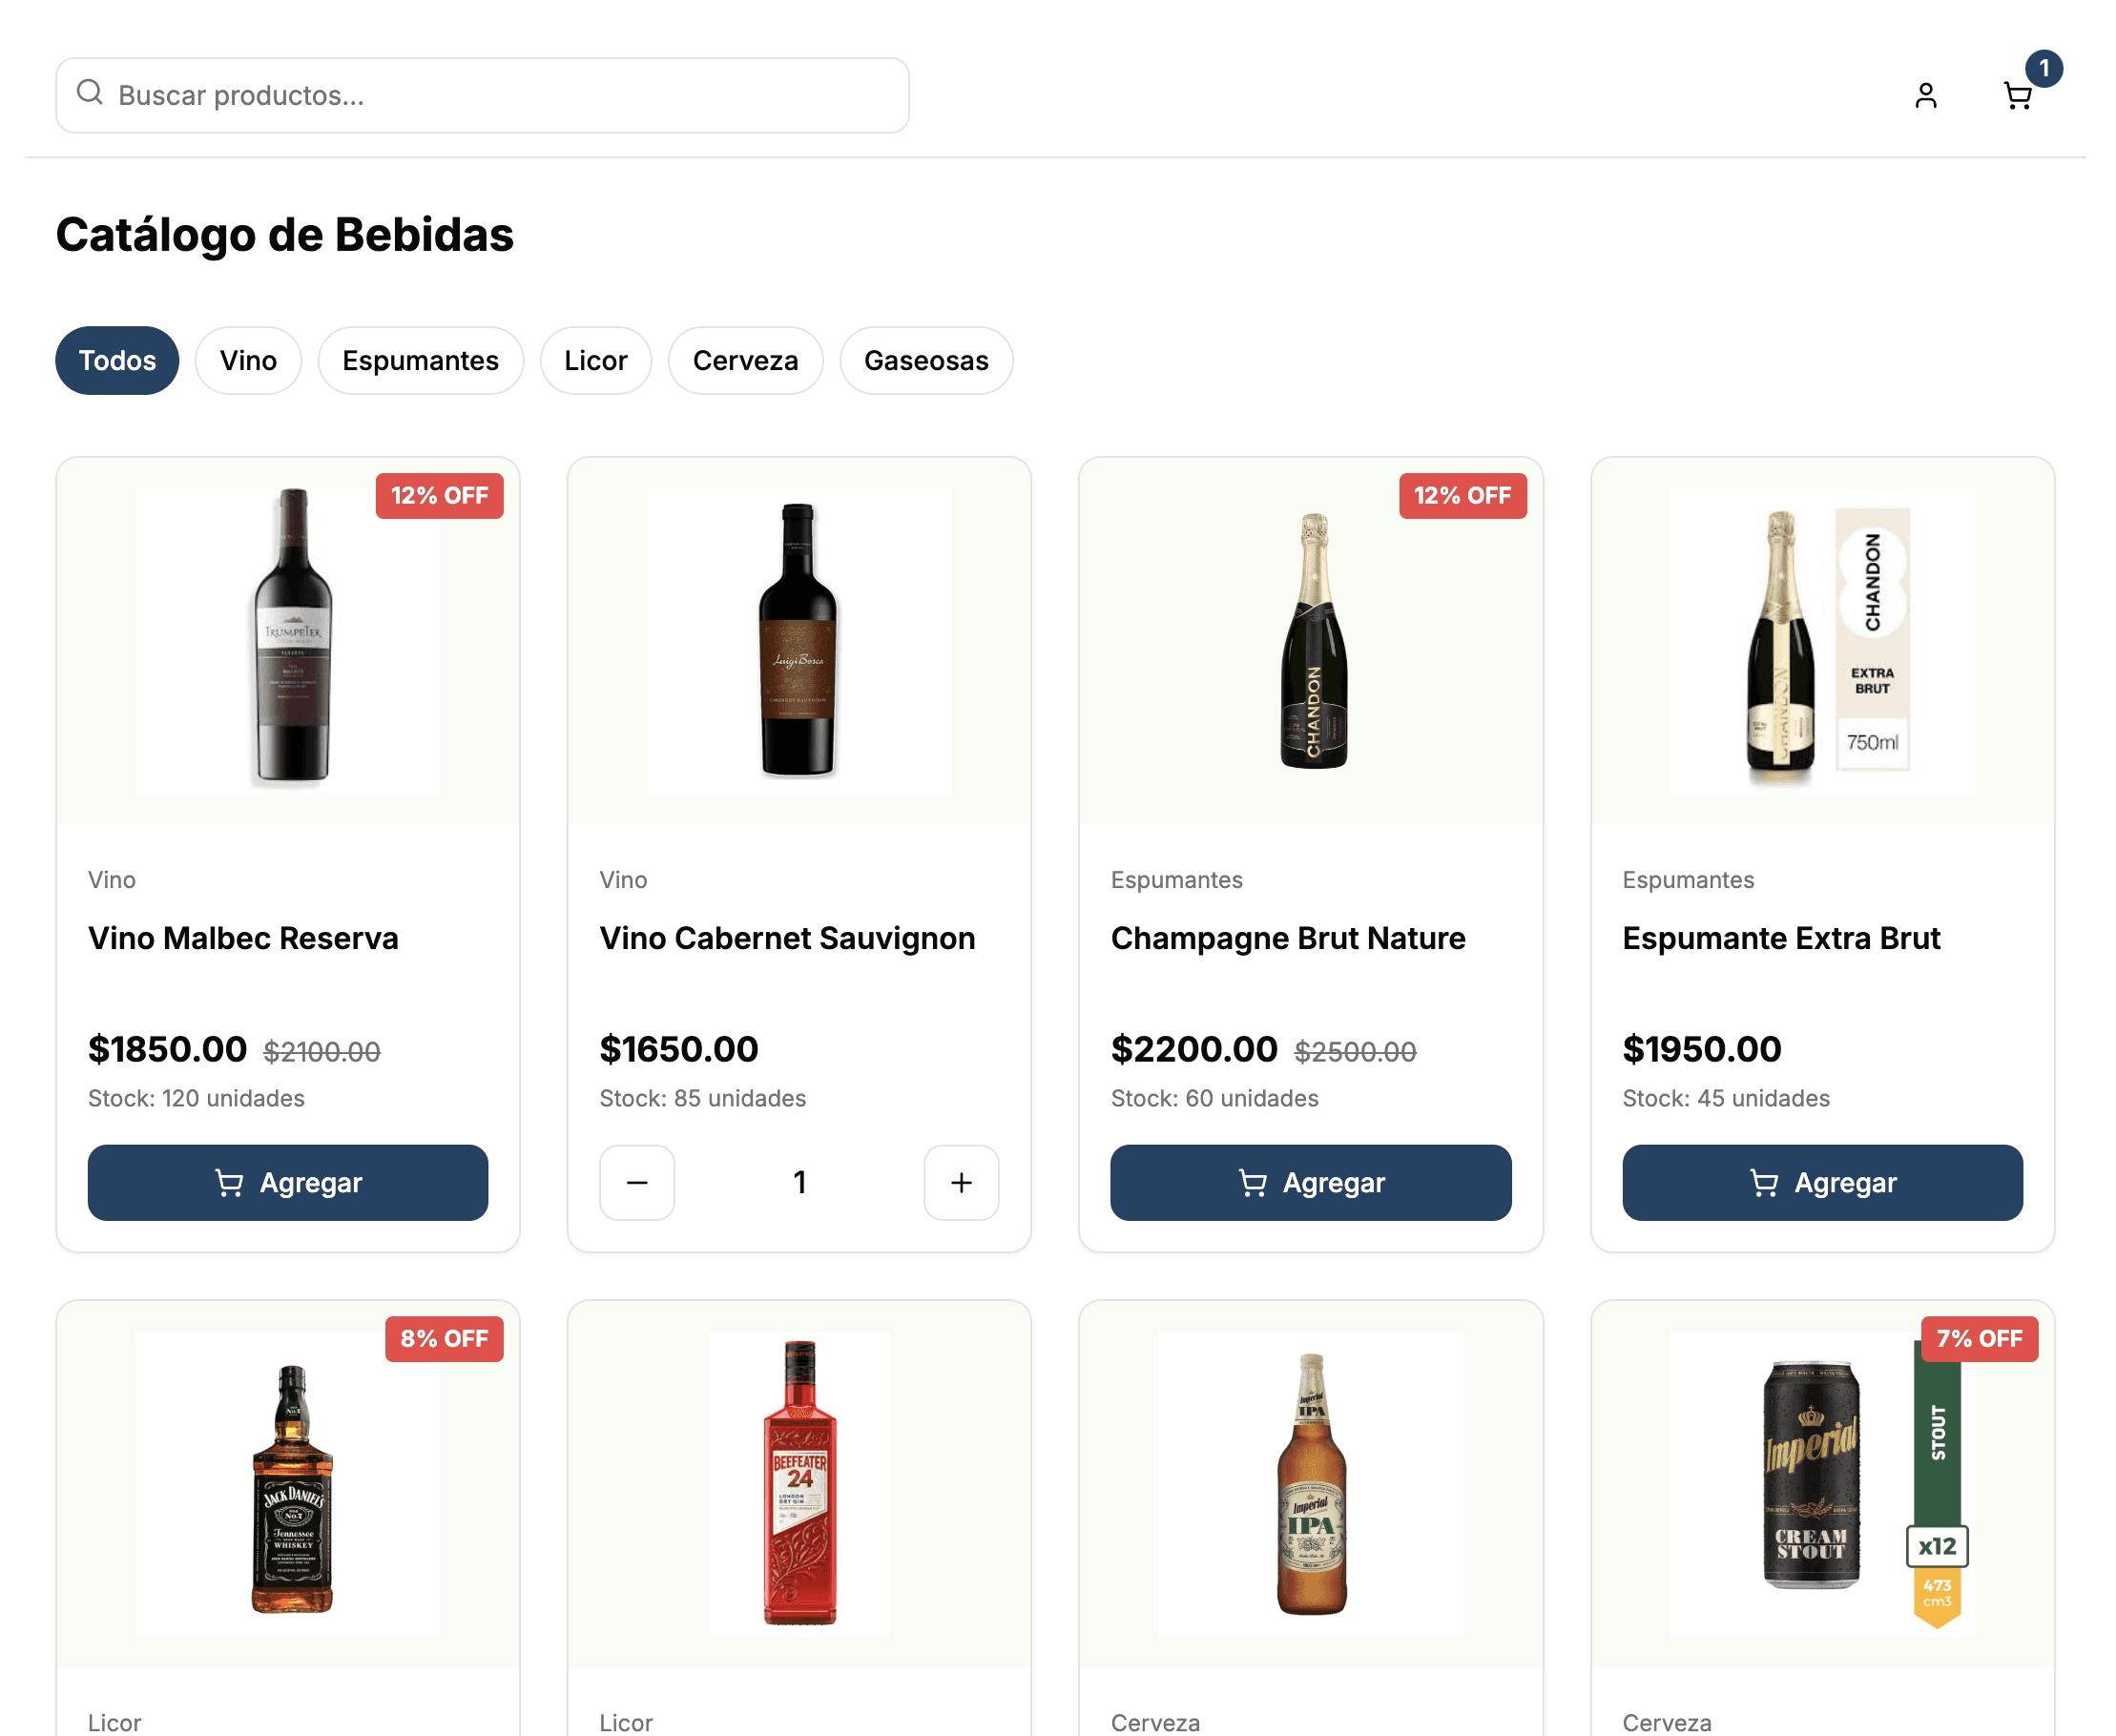Viewport: 2116px width, 1736px height.
Task: Click the $2200.00 price
Action: point(1194,1049)
